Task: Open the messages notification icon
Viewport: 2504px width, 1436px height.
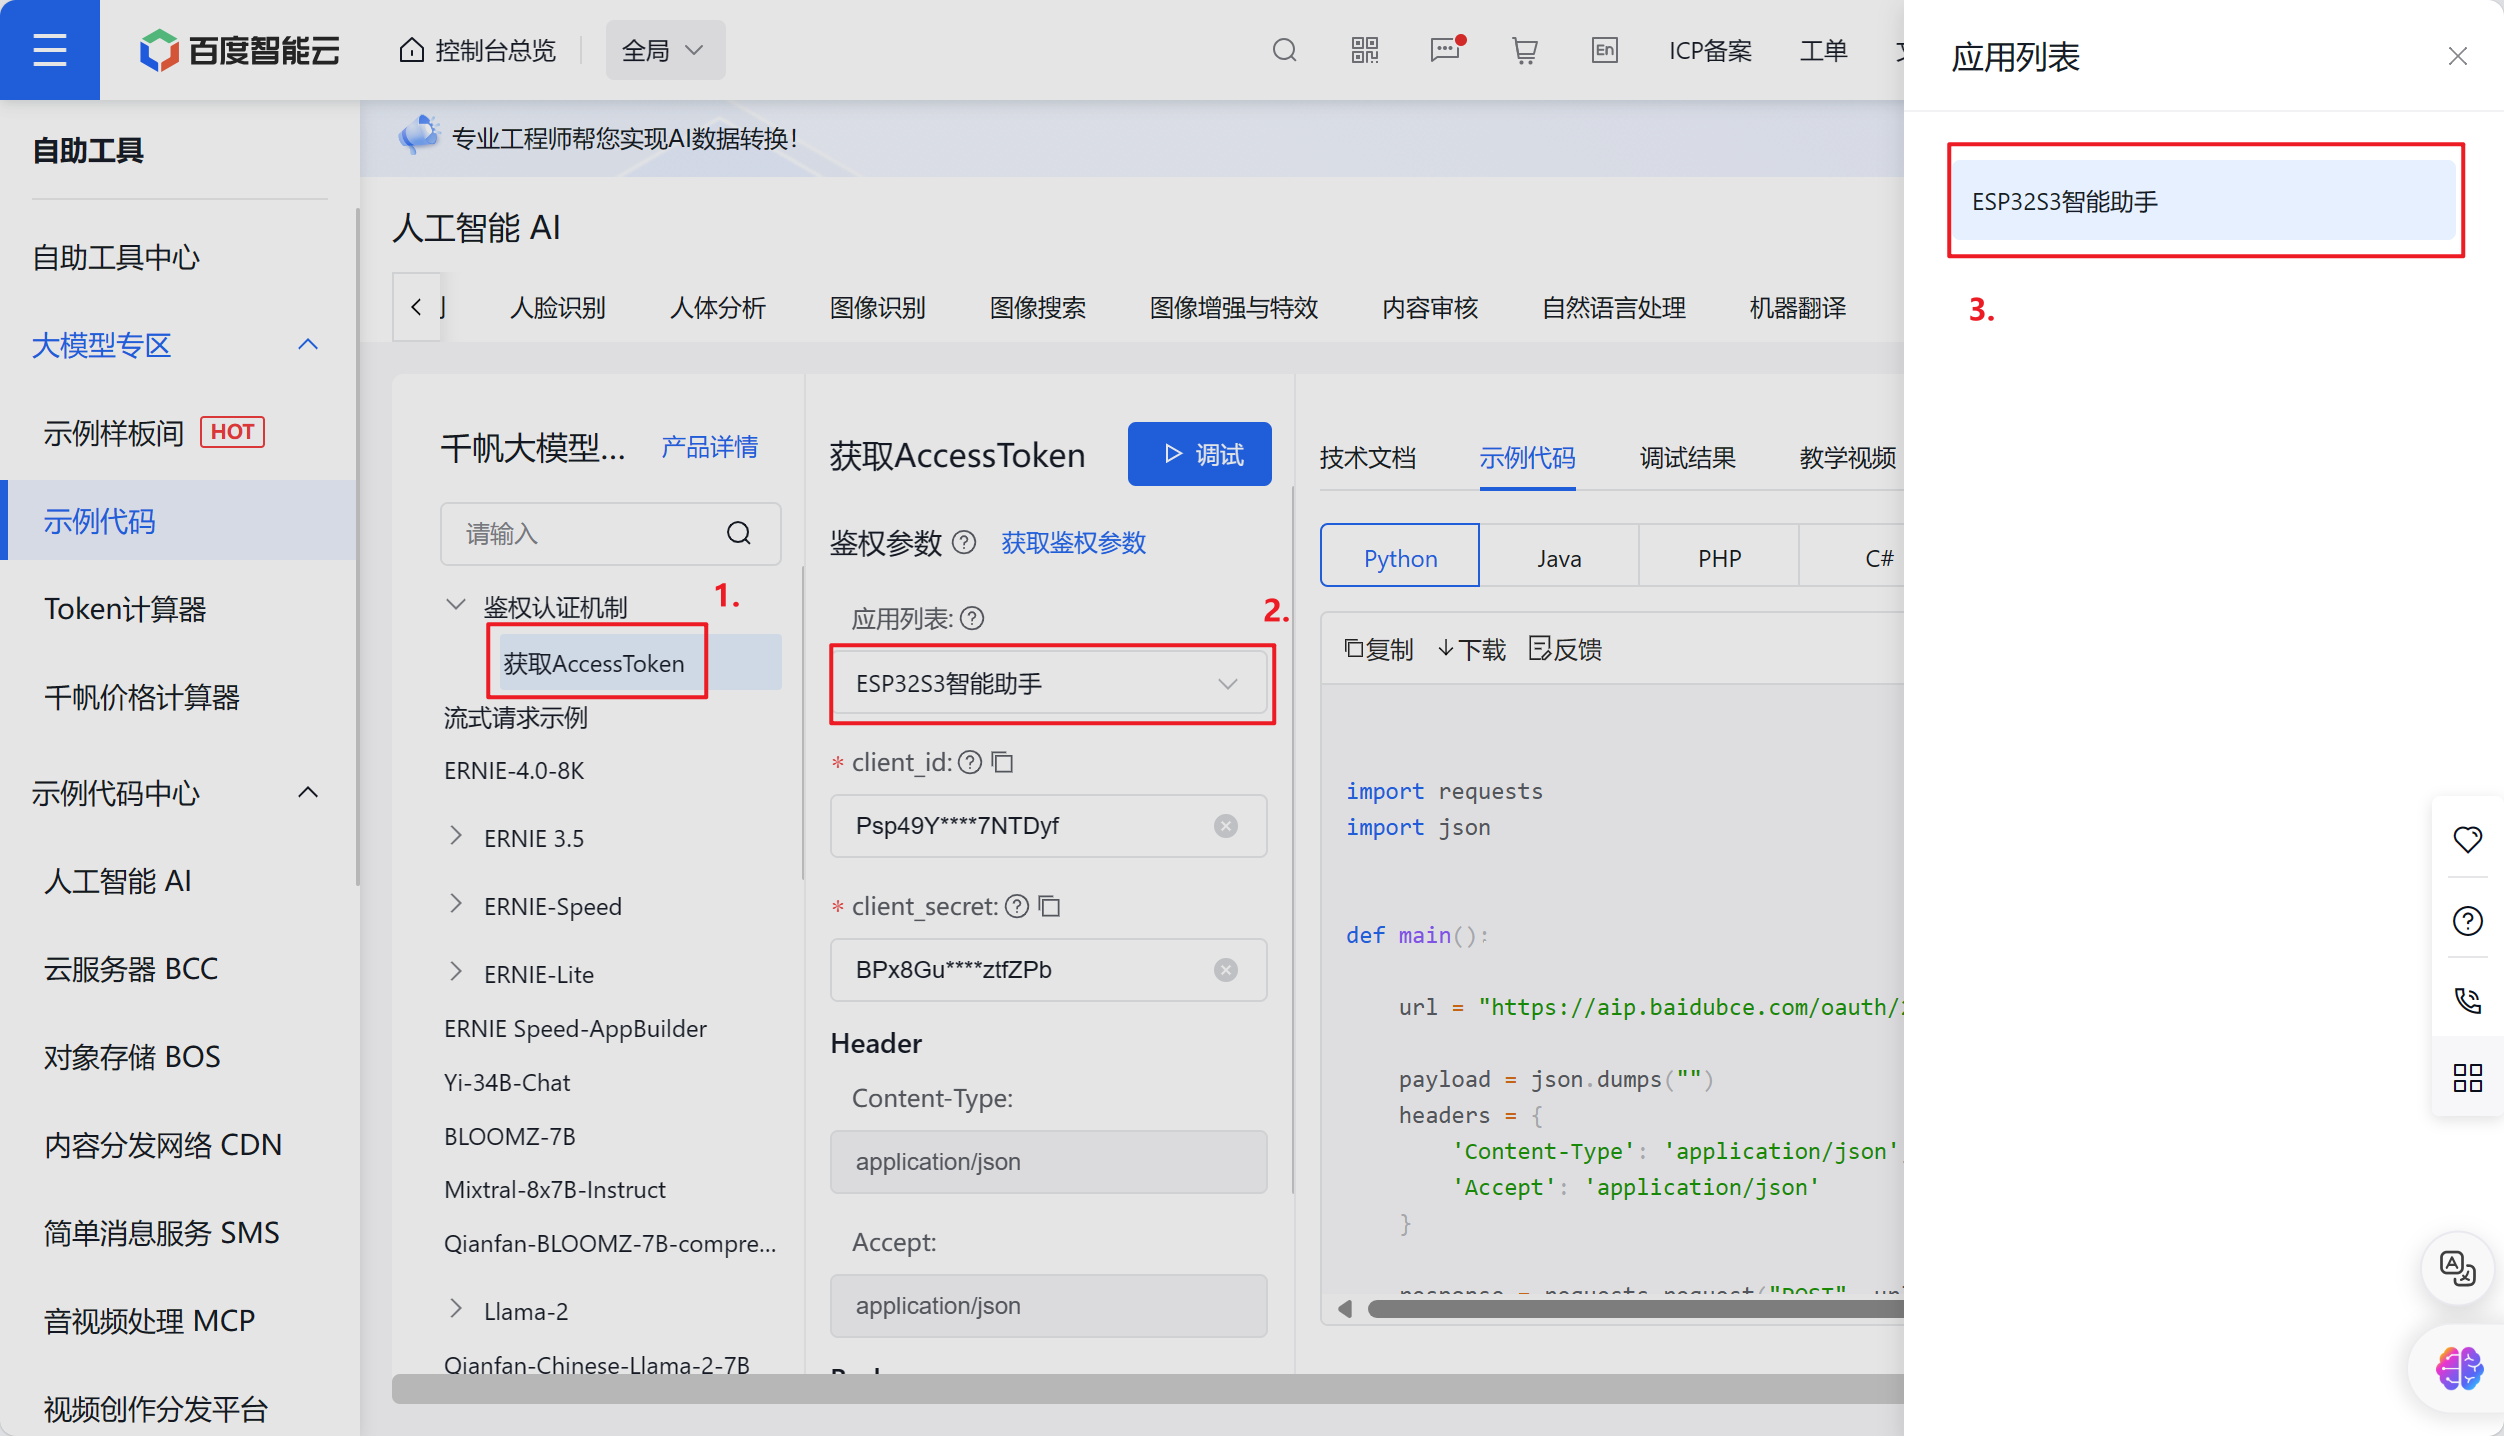Action: (1446, 50)
